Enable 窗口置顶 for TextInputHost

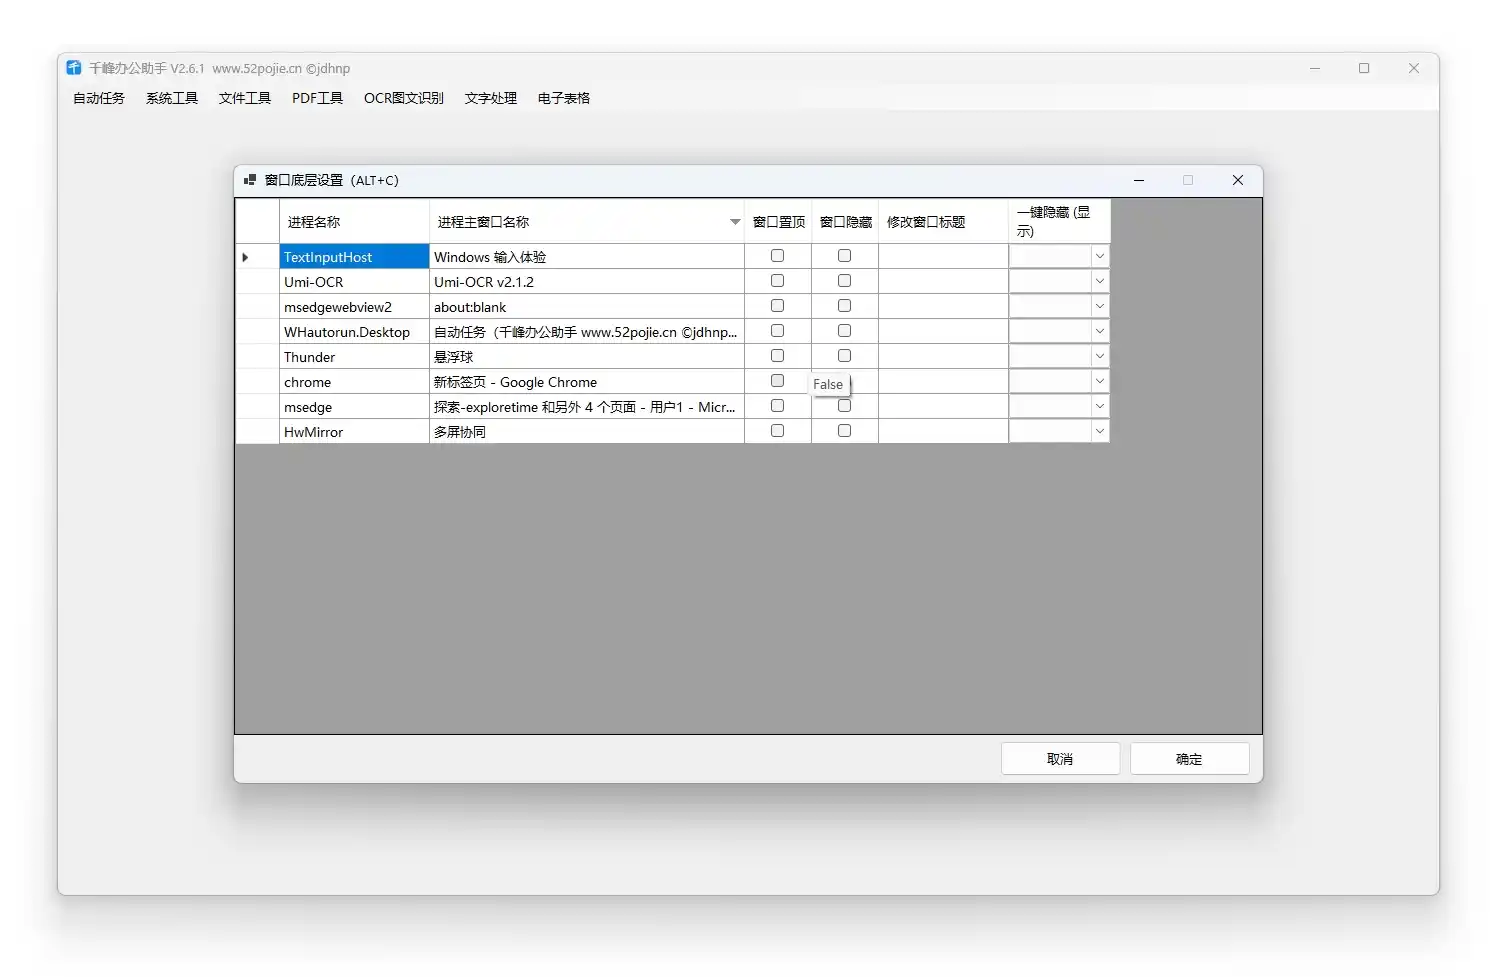coord(777,256)
